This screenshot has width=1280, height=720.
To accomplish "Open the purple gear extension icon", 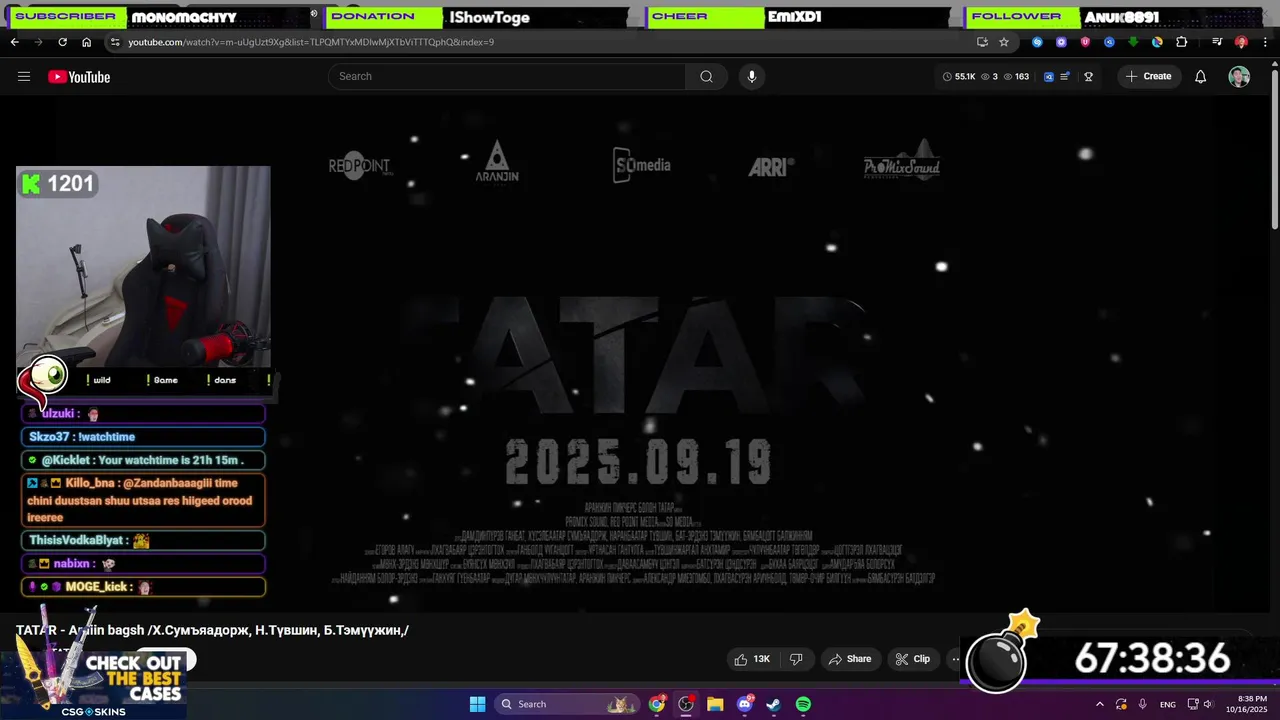I will coord(1061,42).
